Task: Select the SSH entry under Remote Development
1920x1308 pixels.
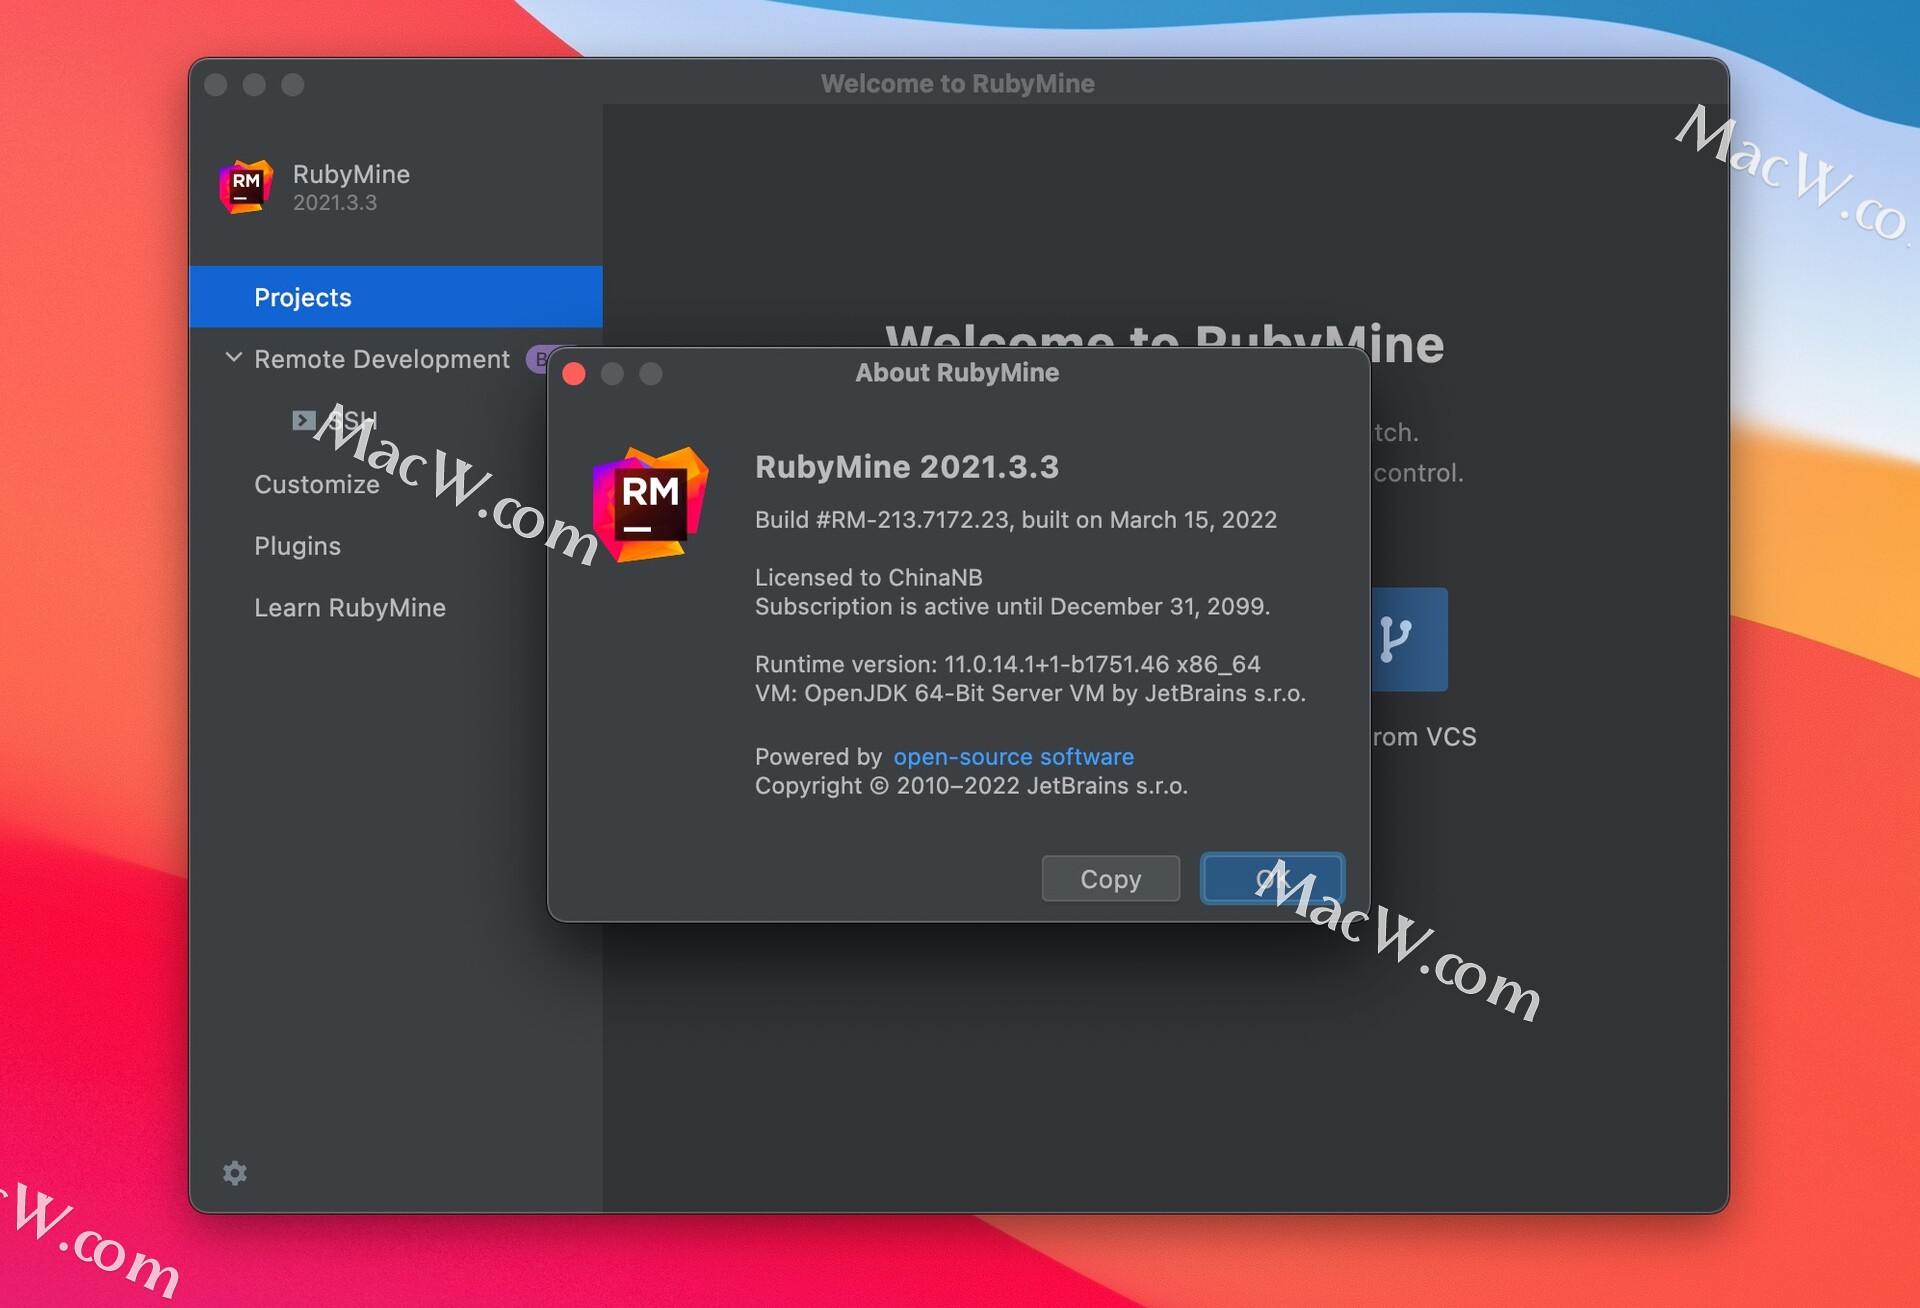Action: coord(353,420)
